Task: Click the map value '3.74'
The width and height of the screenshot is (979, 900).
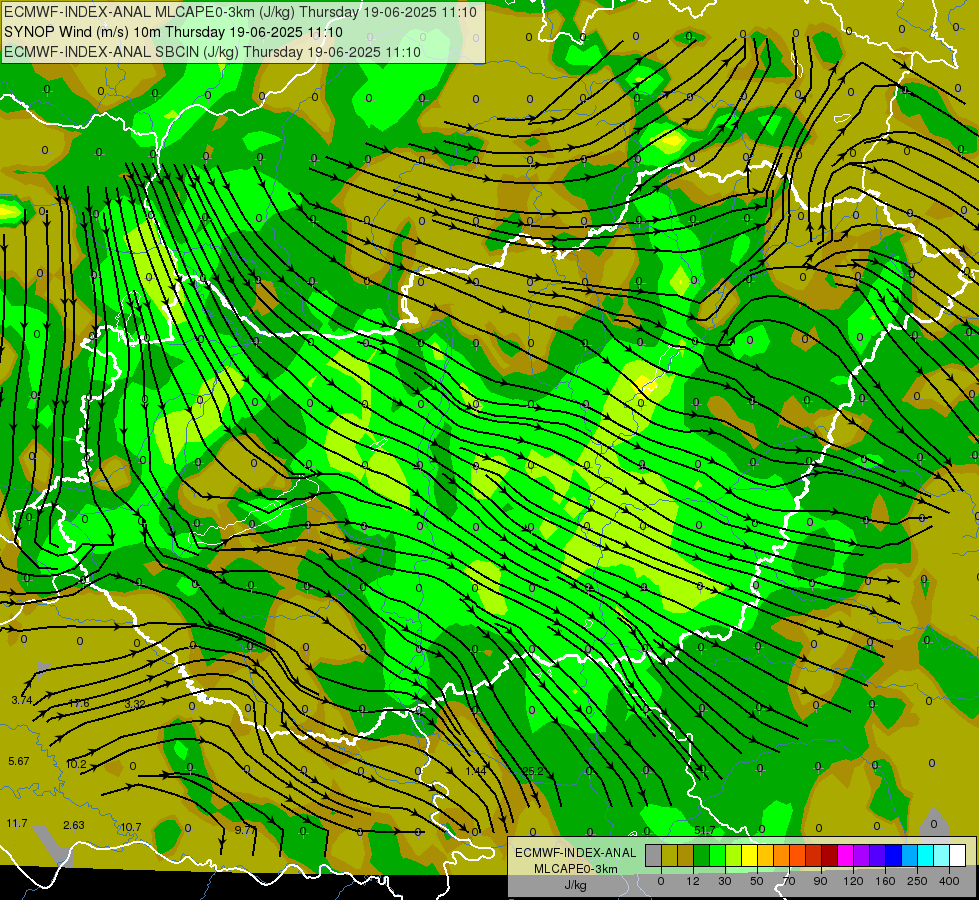Action: click(22, 701)
